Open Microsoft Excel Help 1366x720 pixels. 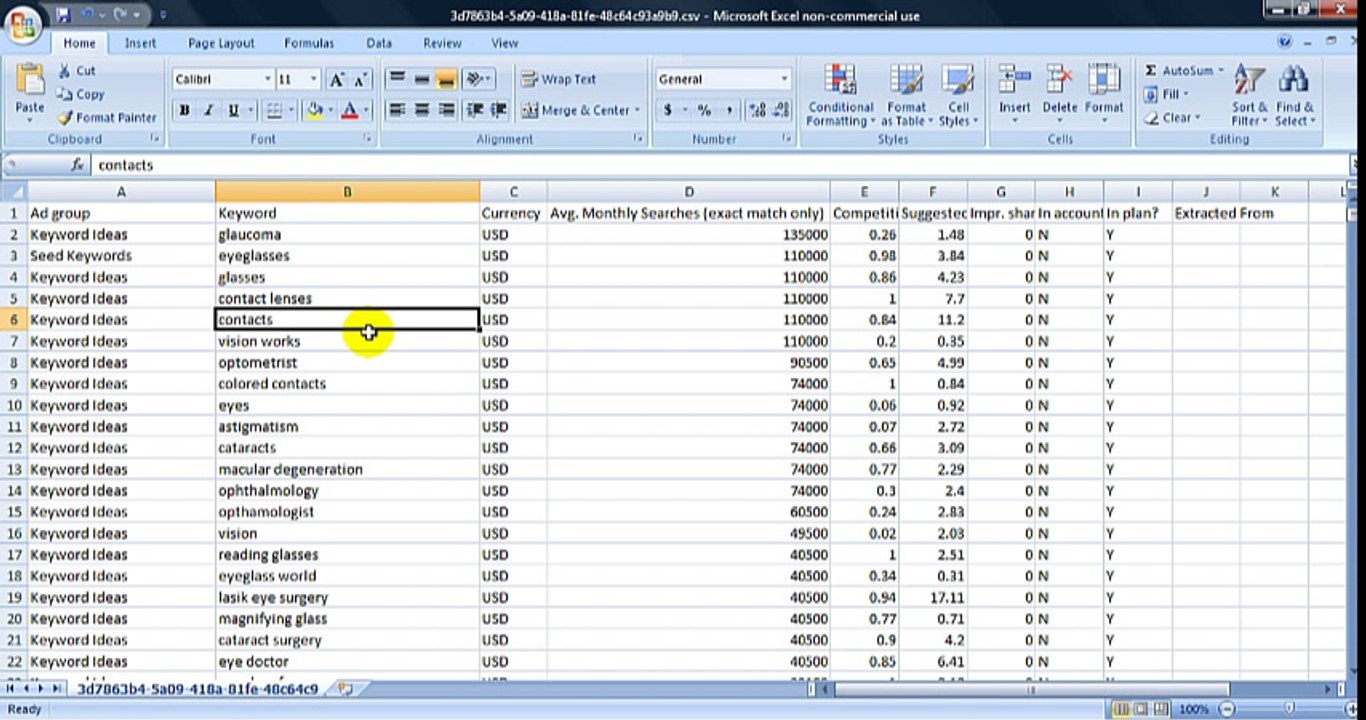click(x=1285, y=42)
